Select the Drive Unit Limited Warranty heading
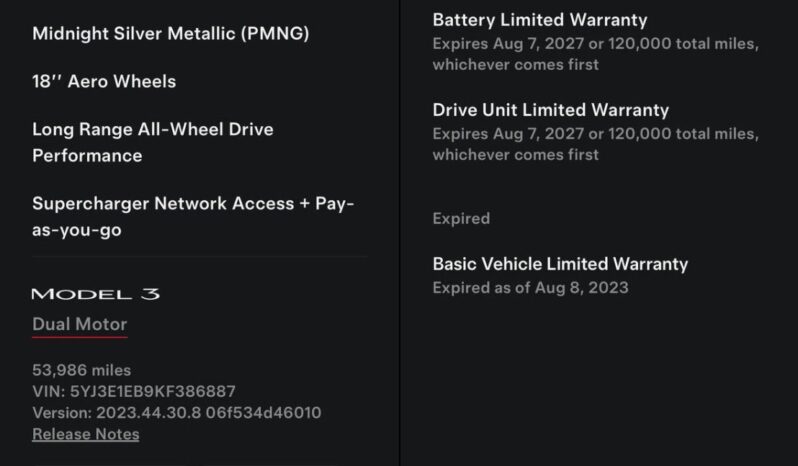Viewport: 798px width, 466px height. pos(550,109)
